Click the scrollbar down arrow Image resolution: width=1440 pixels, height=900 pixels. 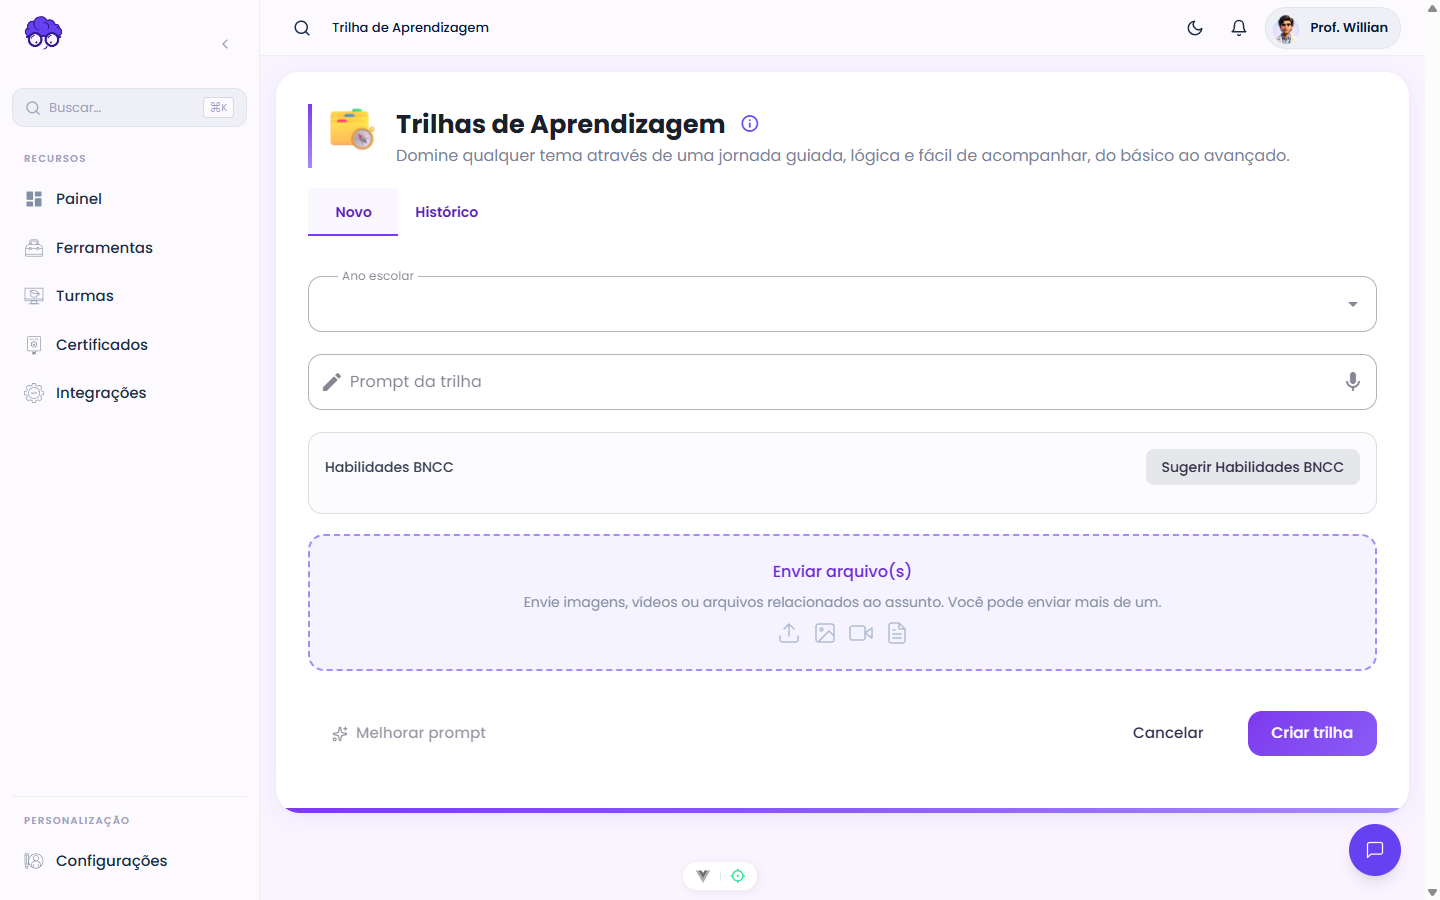pyautogui.click(x=1432, y=892)
